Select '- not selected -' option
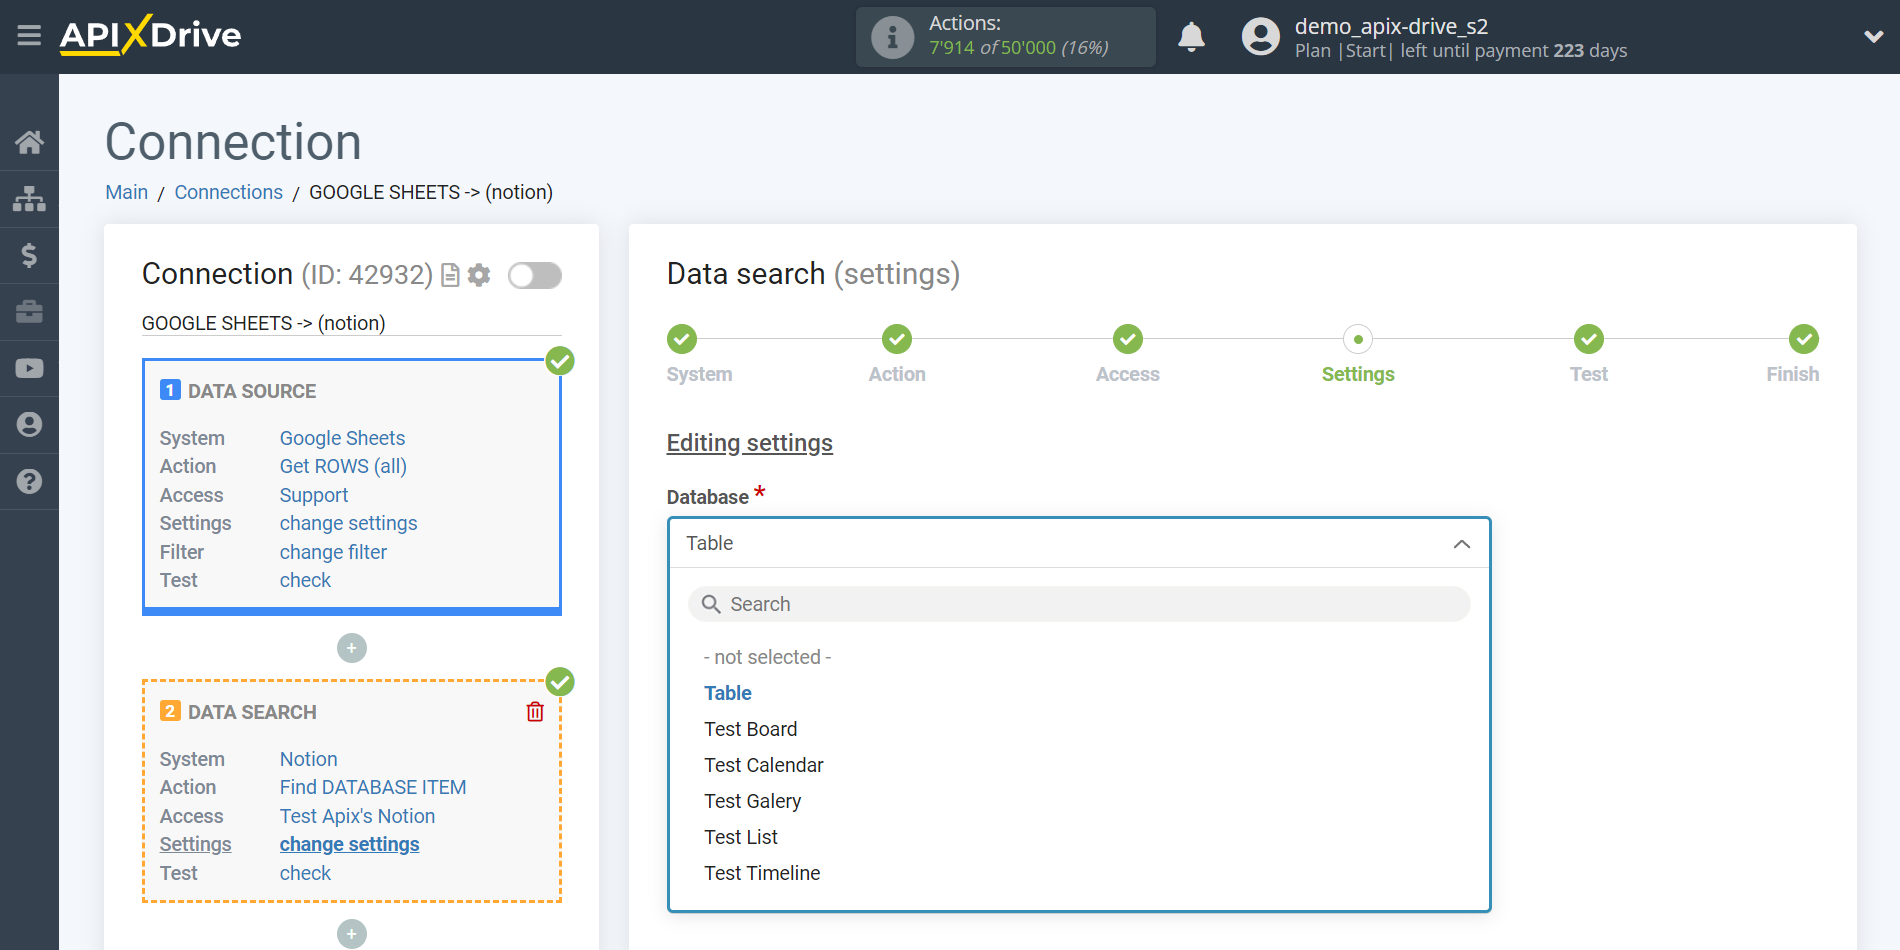 (767, 657)
